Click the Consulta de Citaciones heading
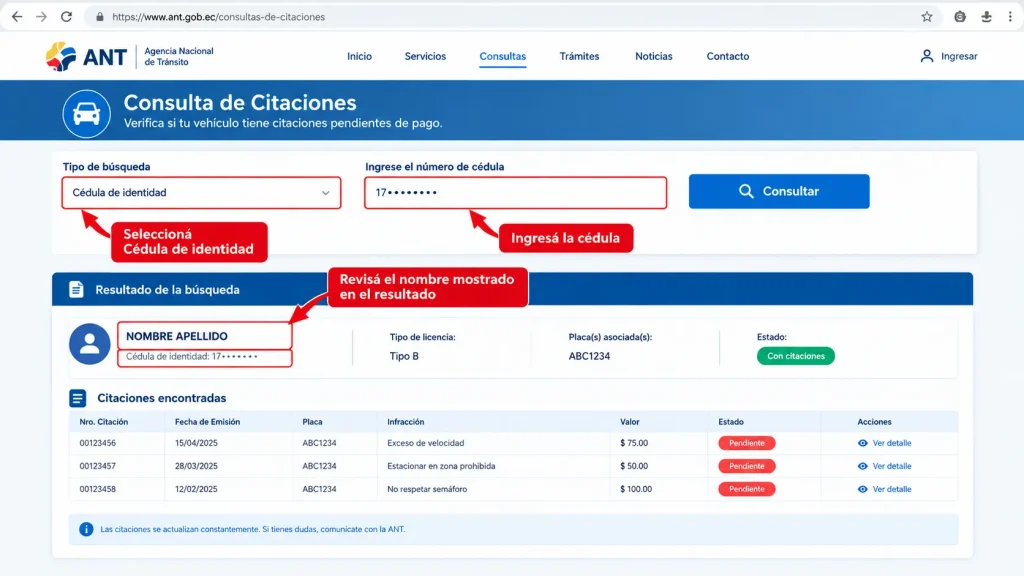 [x=240, y=103]
